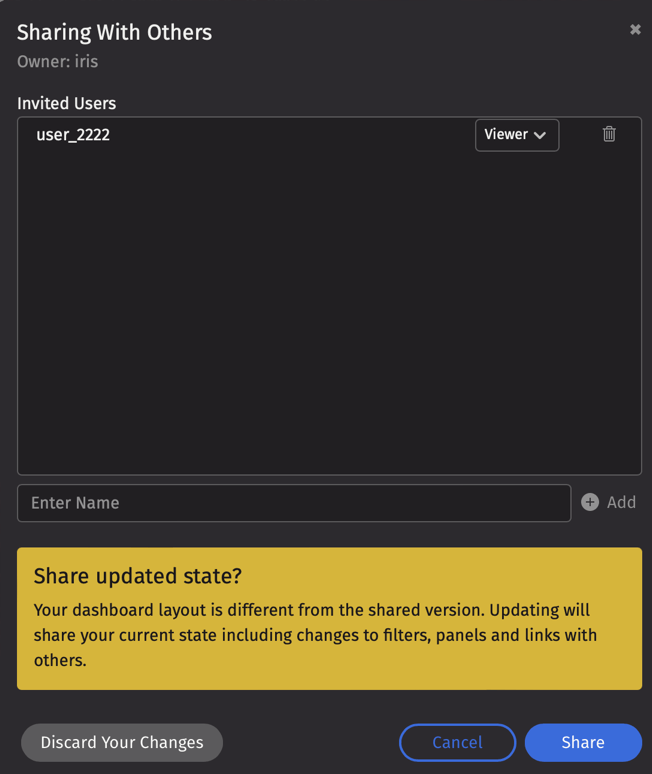652x774 pixels.
Task: Click the plus icon beside Add
Action: (590, 502)
